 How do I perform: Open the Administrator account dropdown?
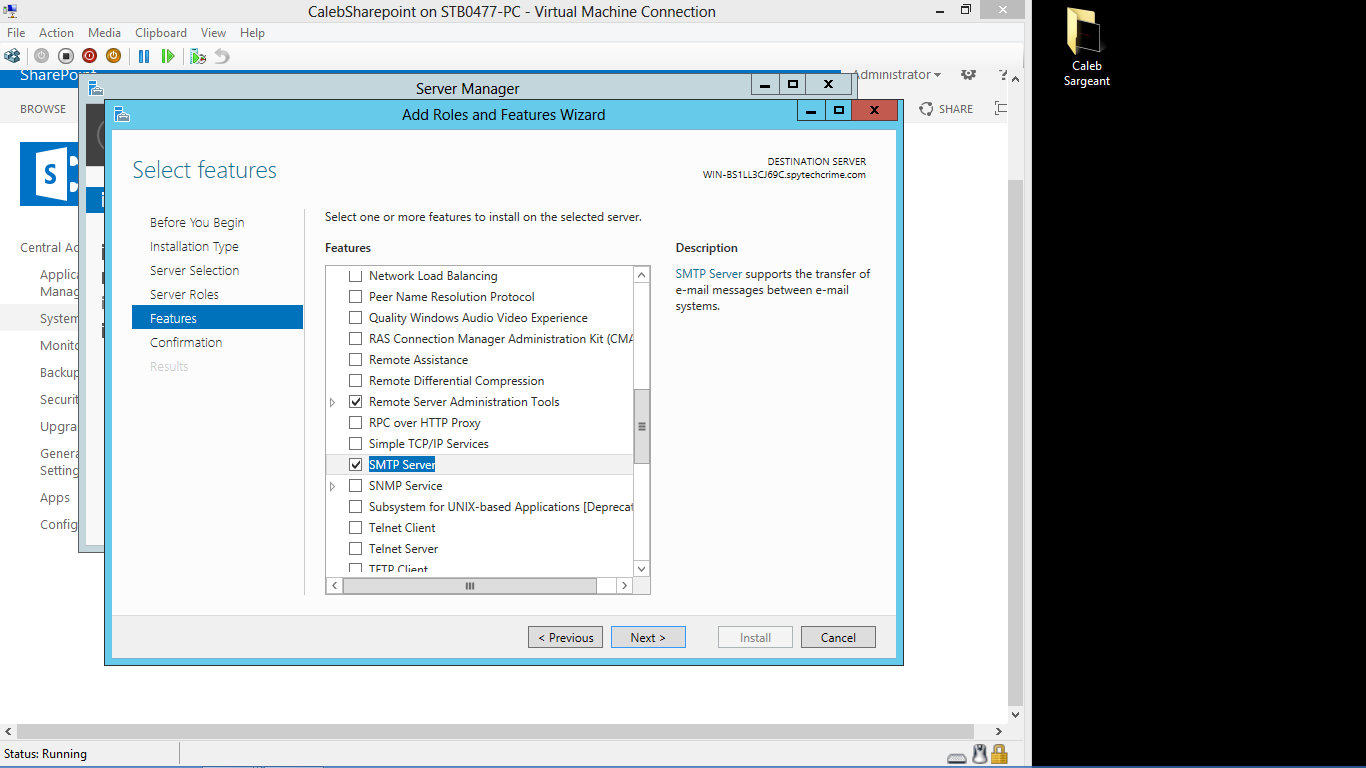tap(896, 75)
